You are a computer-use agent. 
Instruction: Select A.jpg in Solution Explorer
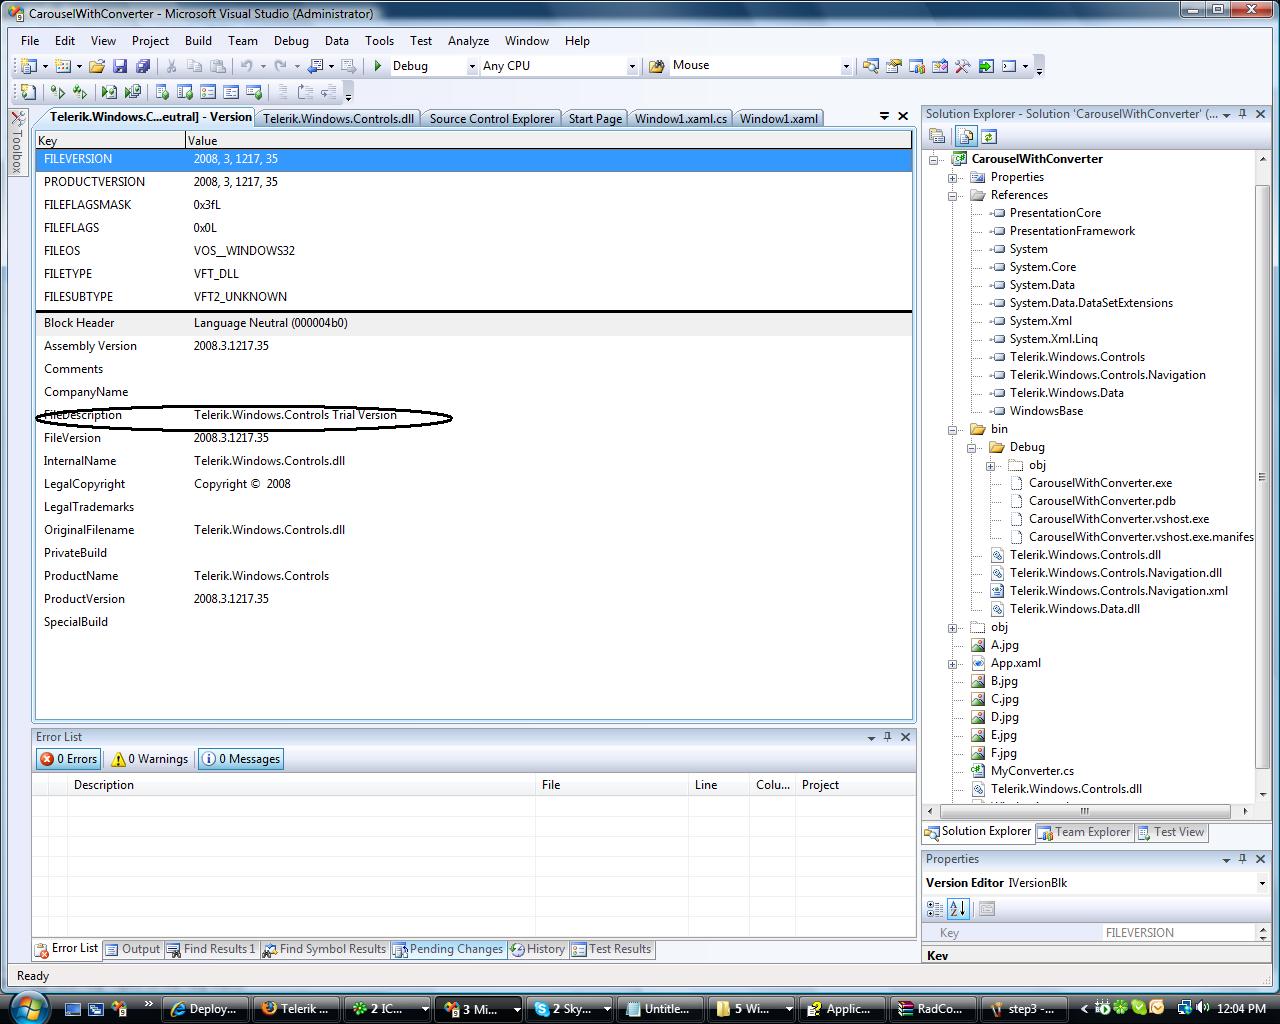pos(1004,645)
